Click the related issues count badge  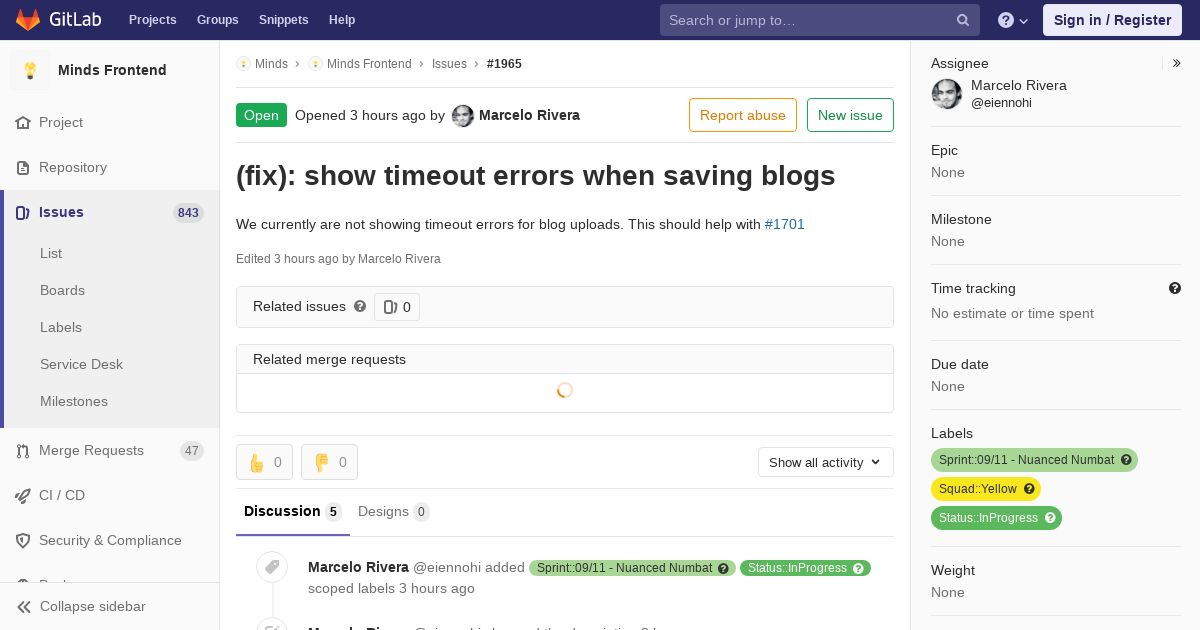click(397, 307)
